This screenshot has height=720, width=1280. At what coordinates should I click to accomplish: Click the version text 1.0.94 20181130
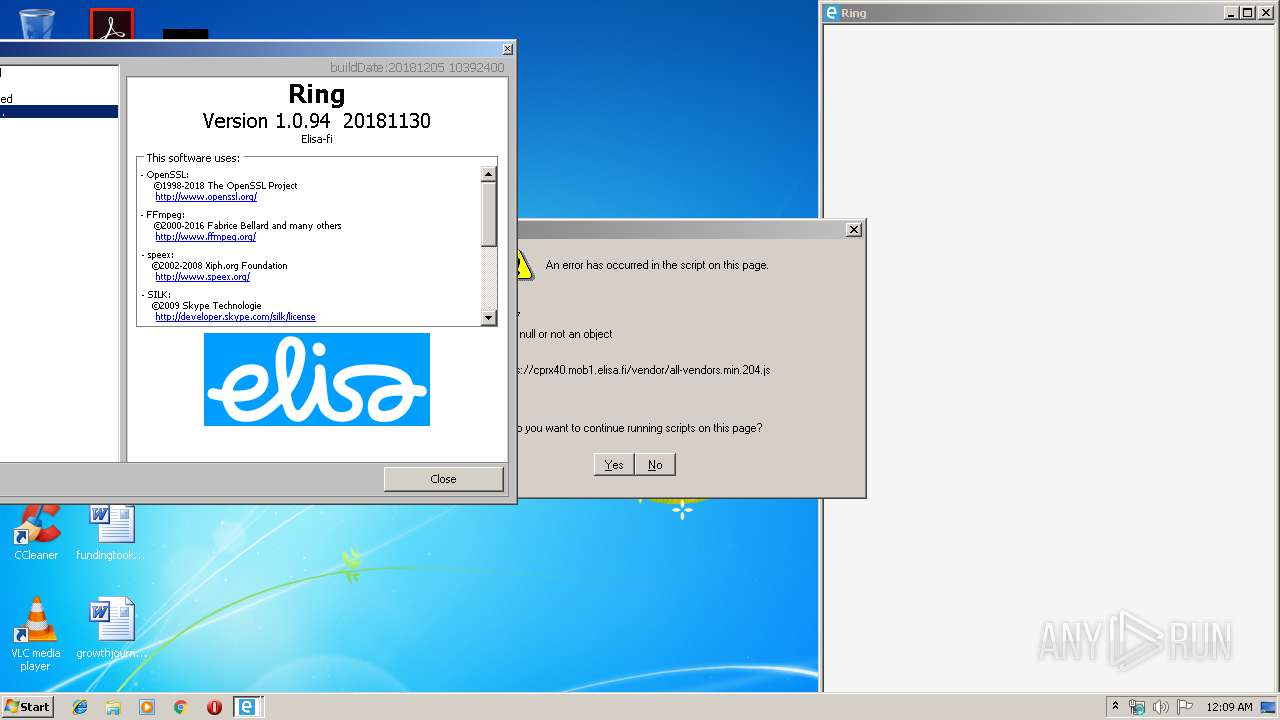316,121
